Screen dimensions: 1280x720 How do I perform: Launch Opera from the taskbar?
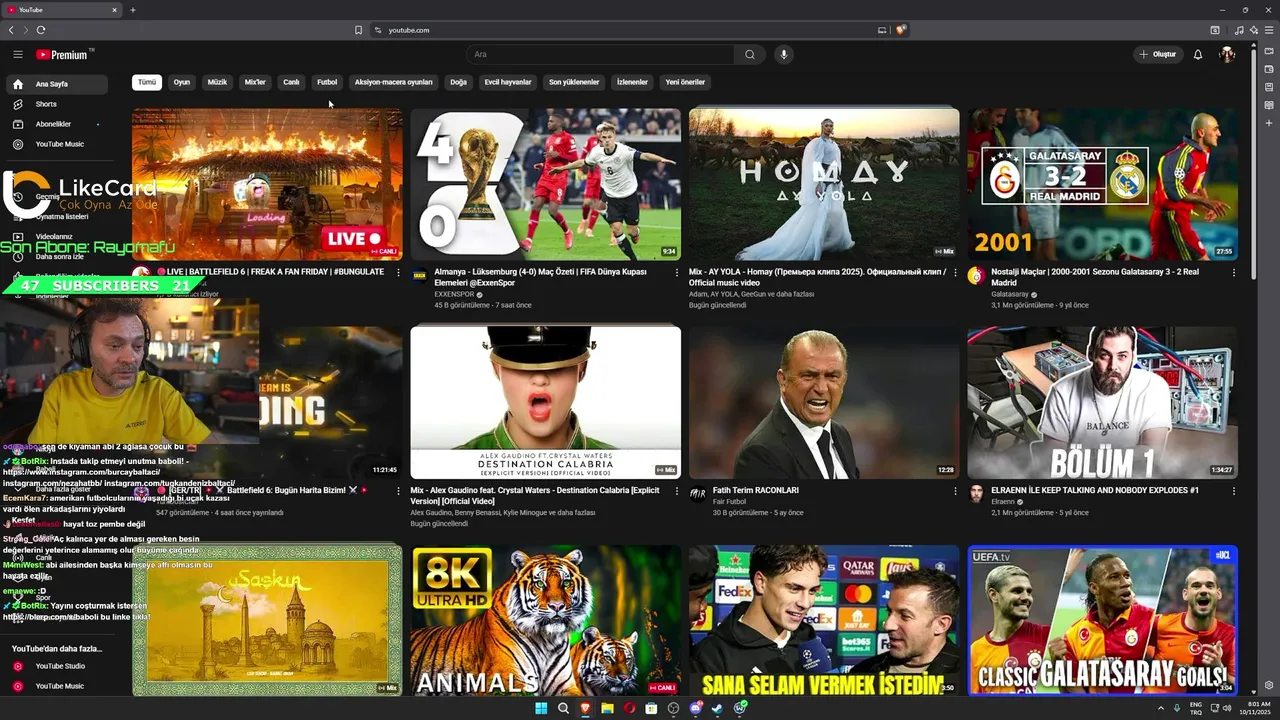click(629, 708)
